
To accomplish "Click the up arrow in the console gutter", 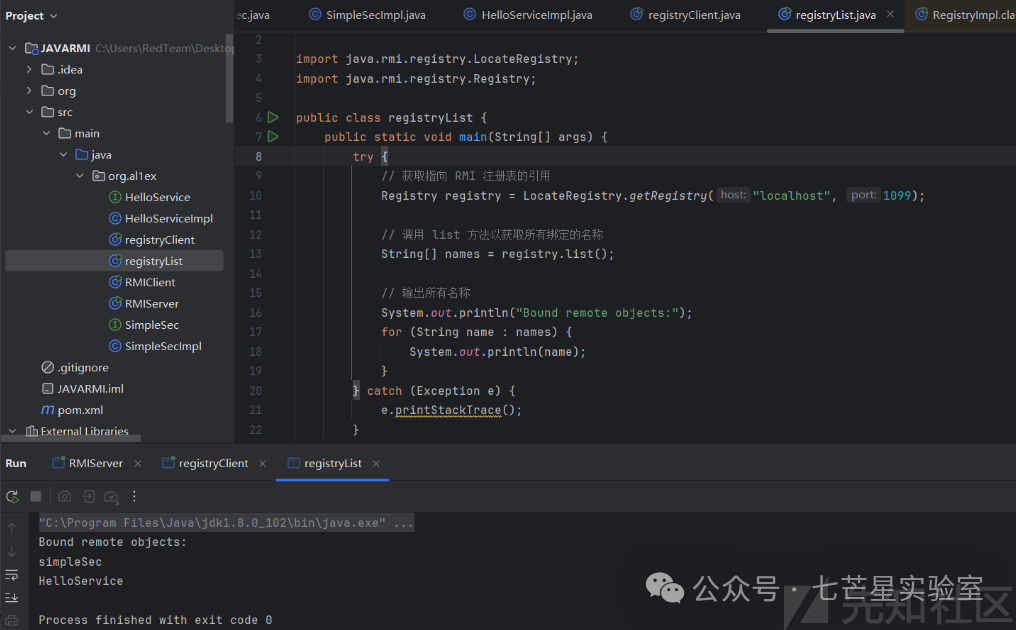I will click(x=12, y=528).
